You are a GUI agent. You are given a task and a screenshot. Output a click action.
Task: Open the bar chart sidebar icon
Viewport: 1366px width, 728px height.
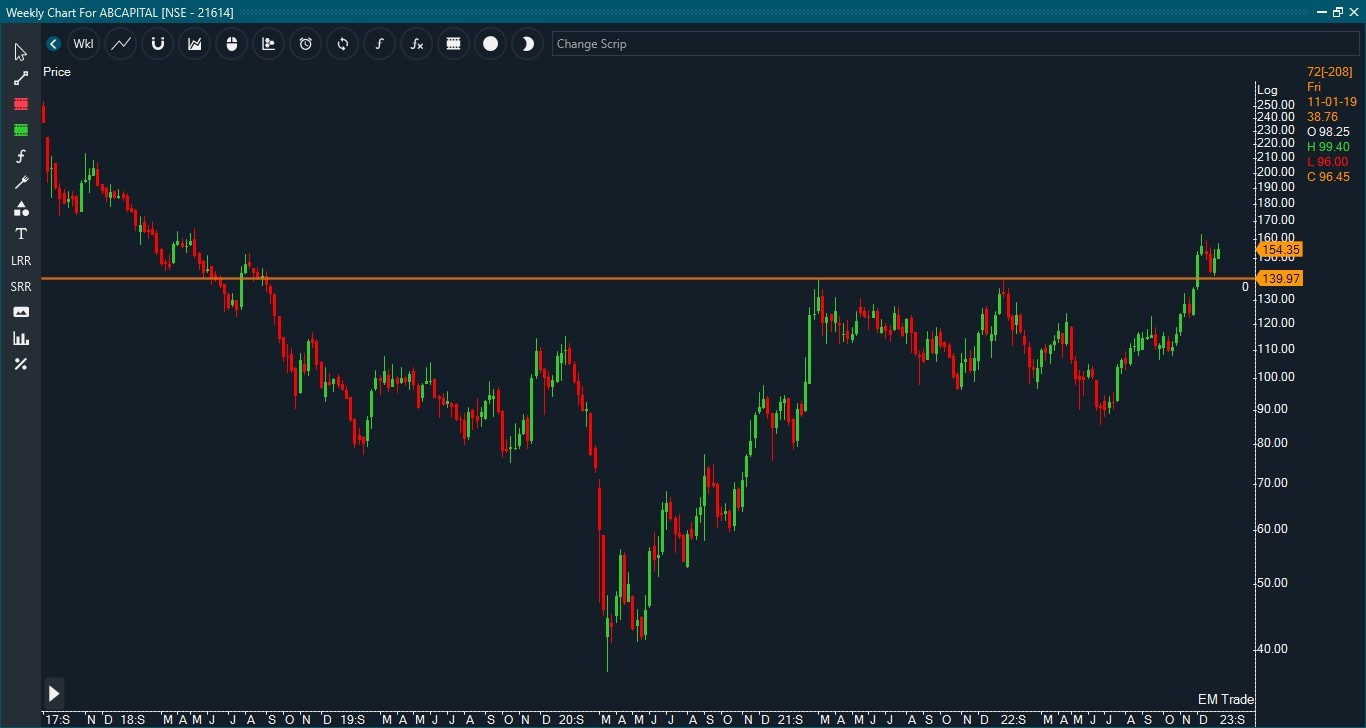point(21,338)
